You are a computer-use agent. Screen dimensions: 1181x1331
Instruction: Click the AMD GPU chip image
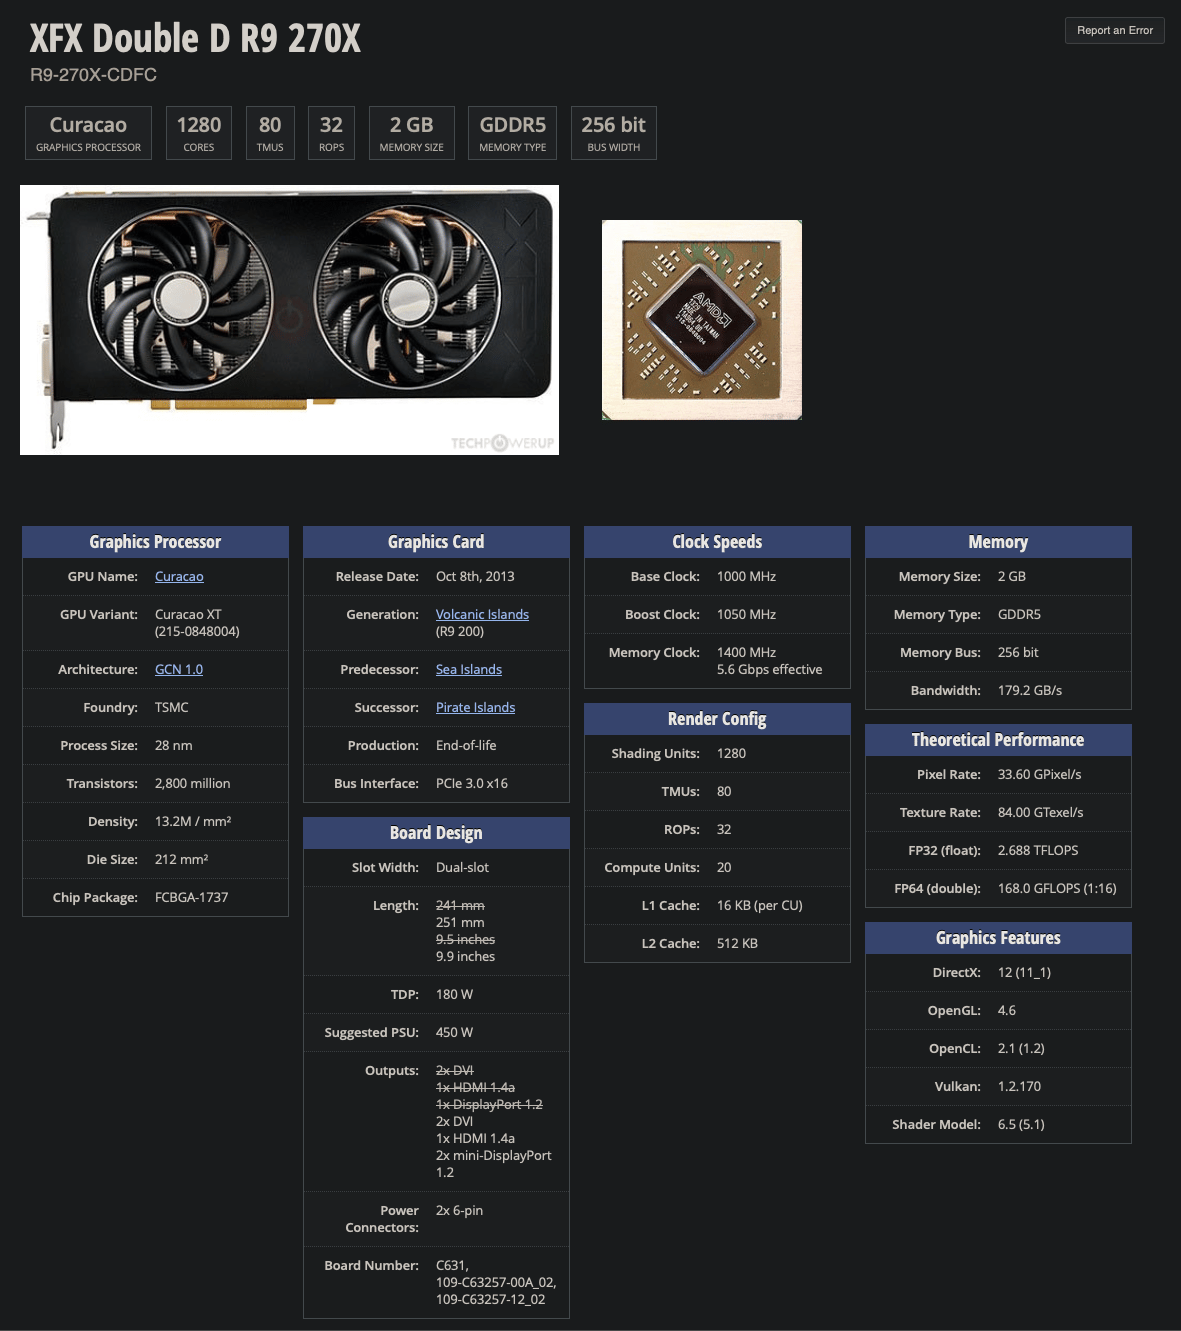tap(702, 320)
